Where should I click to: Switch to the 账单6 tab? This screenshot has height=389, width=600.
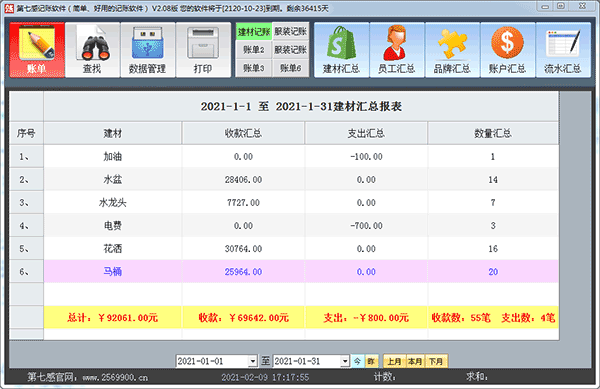291,68
